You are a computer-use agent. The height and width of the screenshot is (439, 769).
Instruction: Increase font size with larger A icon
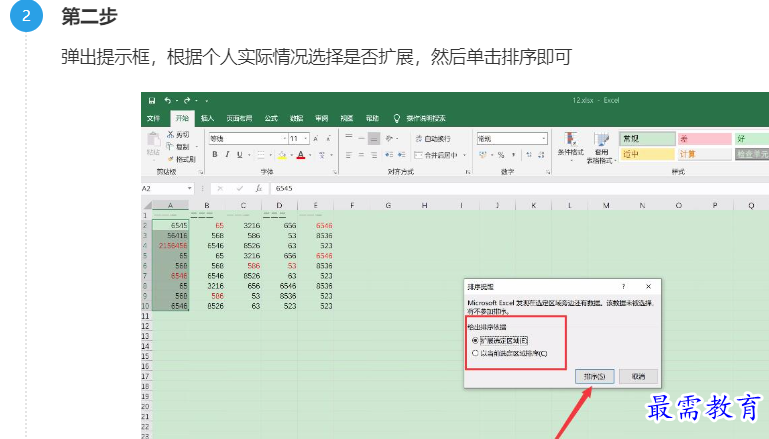coord(316,139)
